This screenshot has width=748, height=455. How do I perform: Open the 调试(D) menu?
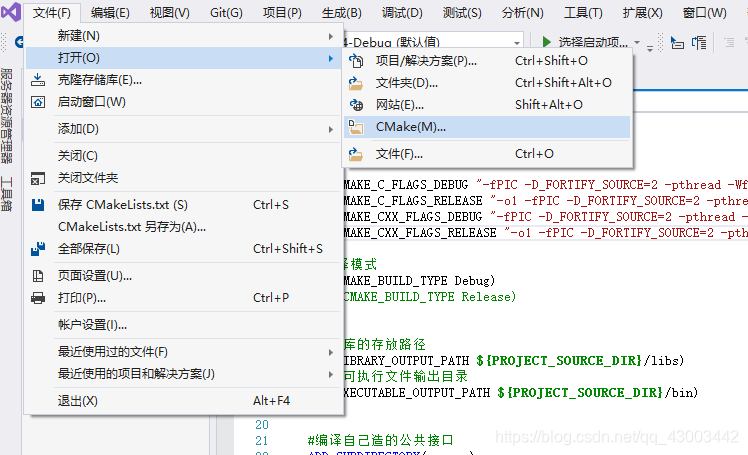tap(402, 12)
